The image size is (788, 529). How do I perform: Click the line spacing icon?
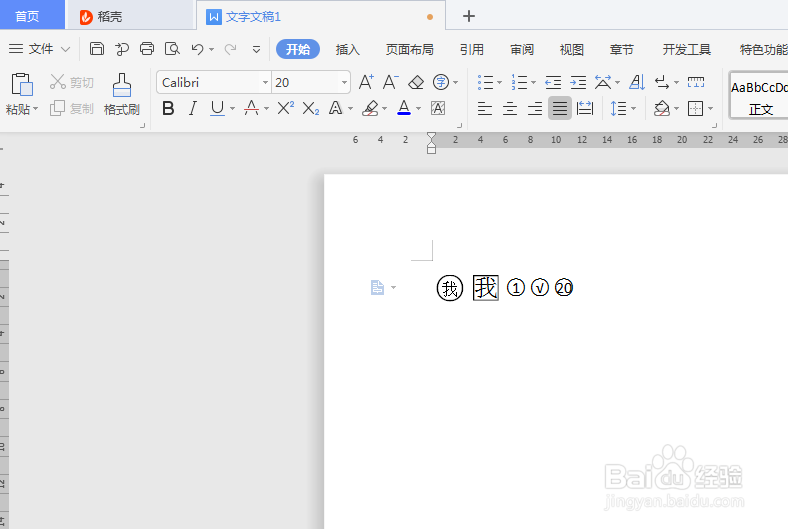point(618,108)
